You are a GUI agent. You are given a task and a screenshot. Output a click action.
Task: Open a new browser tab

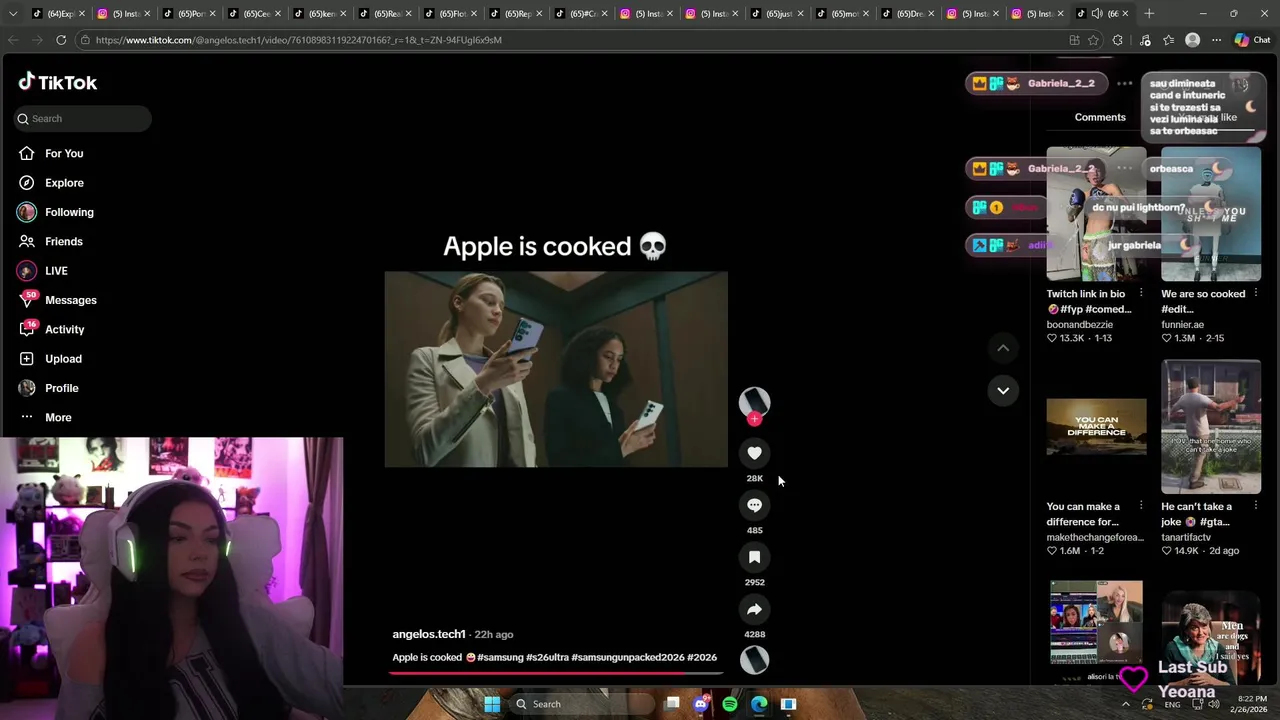click(1149, 14)
